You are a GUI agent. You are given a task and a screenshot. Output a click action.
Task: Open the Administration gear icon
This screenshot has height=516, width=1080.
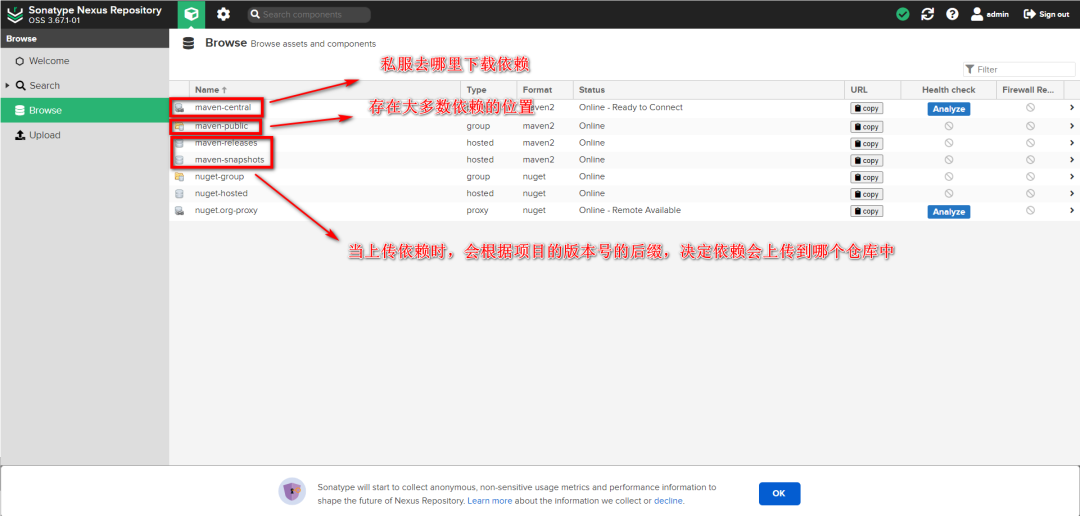223,14
